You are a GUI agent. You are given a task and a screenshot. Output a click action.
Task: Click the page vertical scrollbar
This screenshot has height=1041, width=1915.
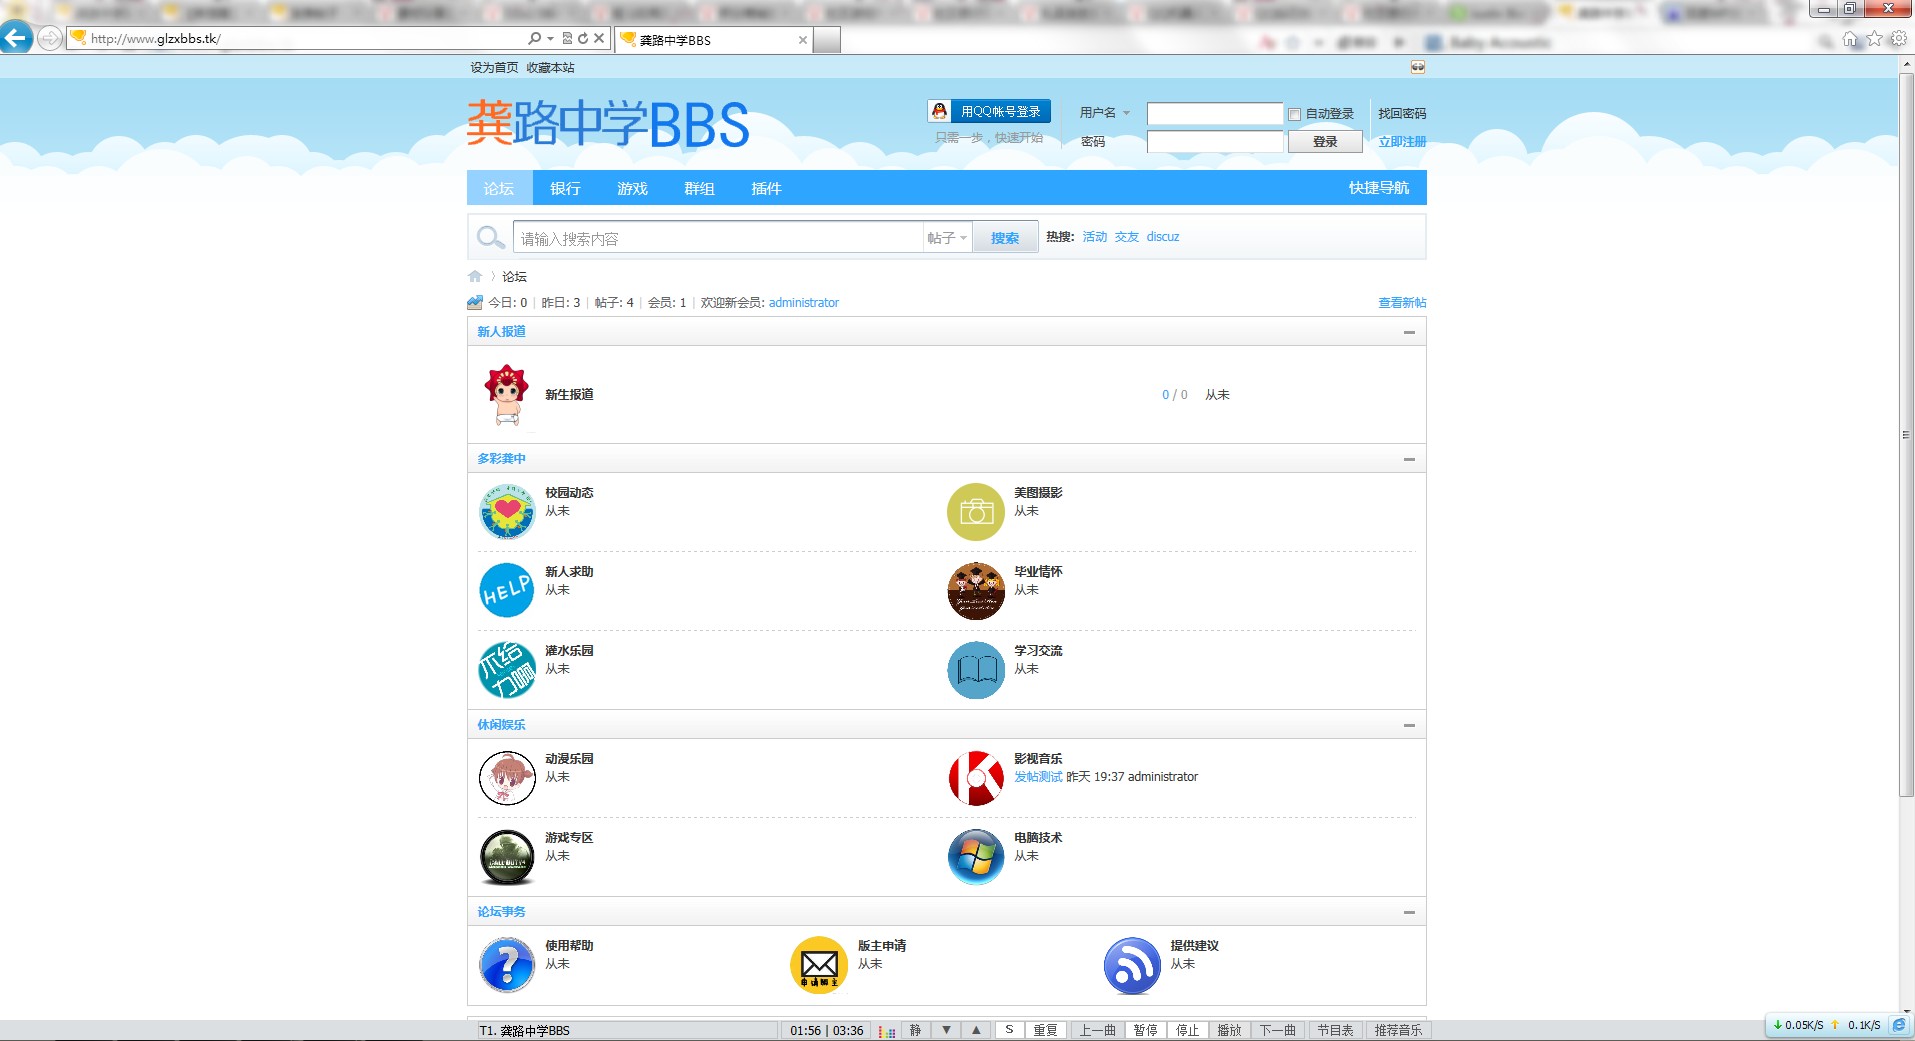click(1906, 435)
